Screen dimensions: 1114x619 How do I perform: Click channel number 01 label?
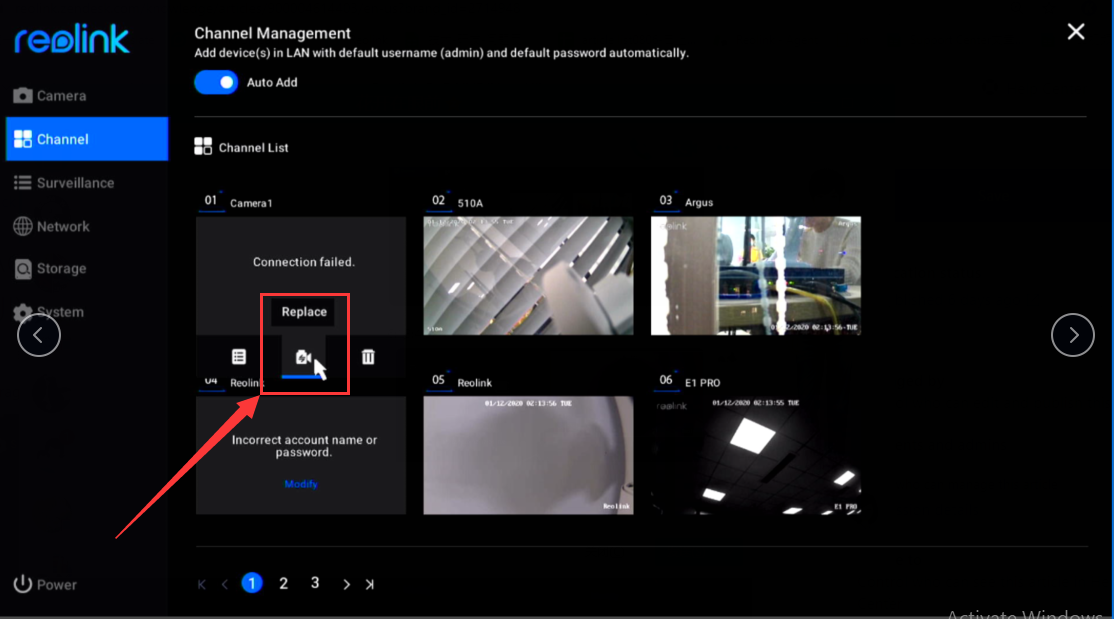[211, 201]
